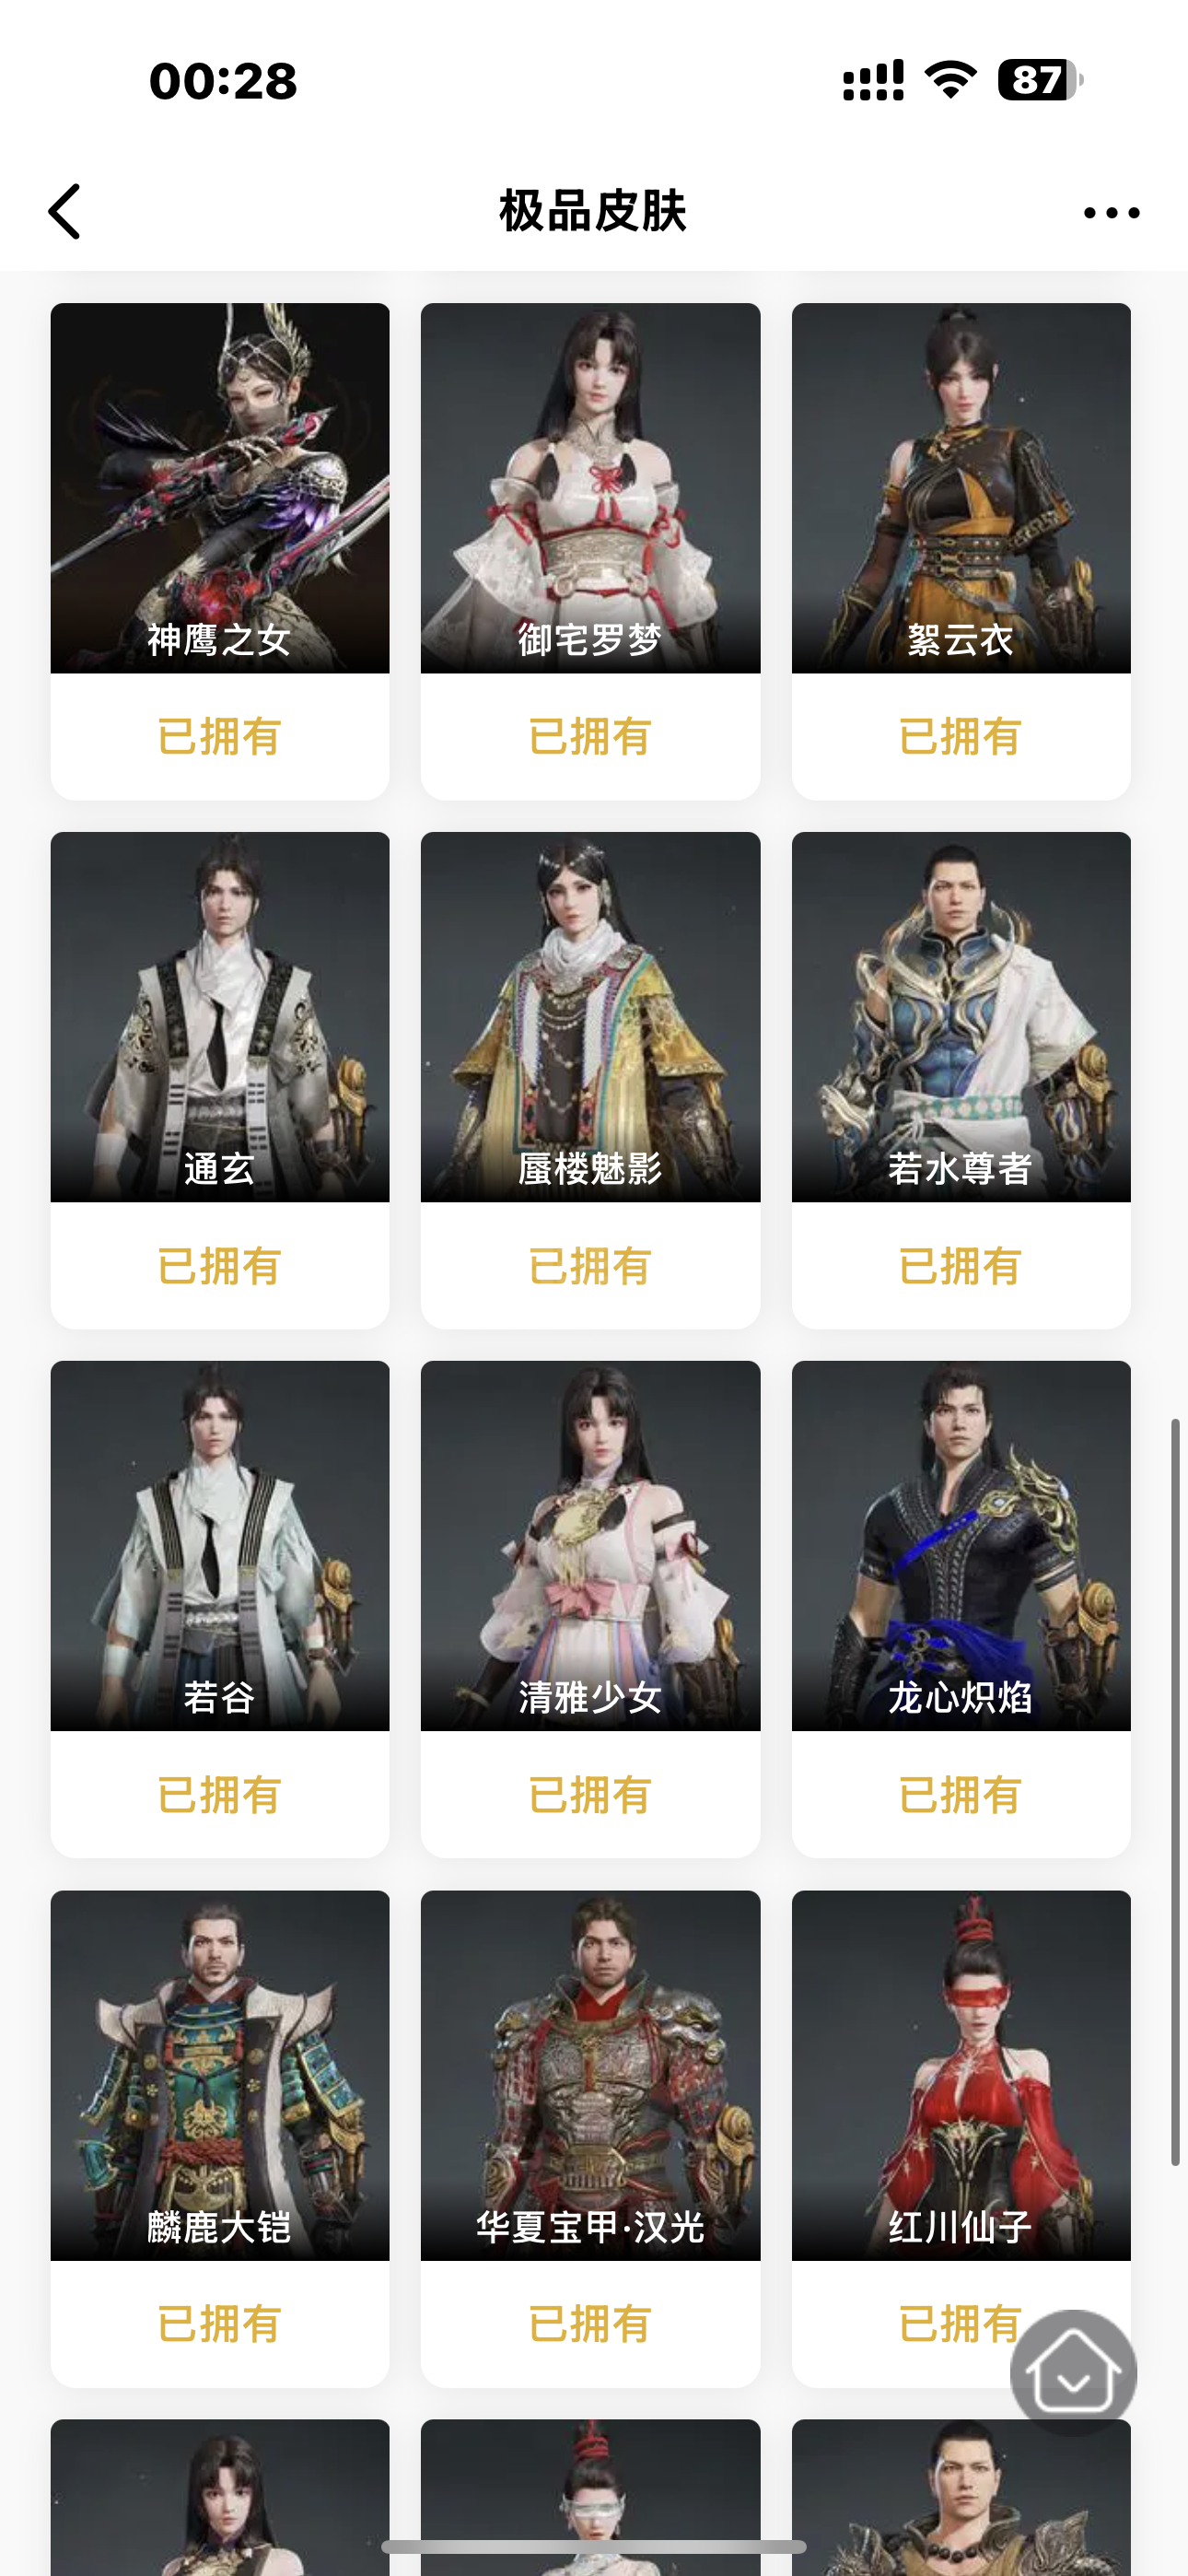This screenshot has width=1188, height=2576.
Task: Click 已拥有 under 清雅少女
Action: pyautogui.click(x=590, y=1795)
